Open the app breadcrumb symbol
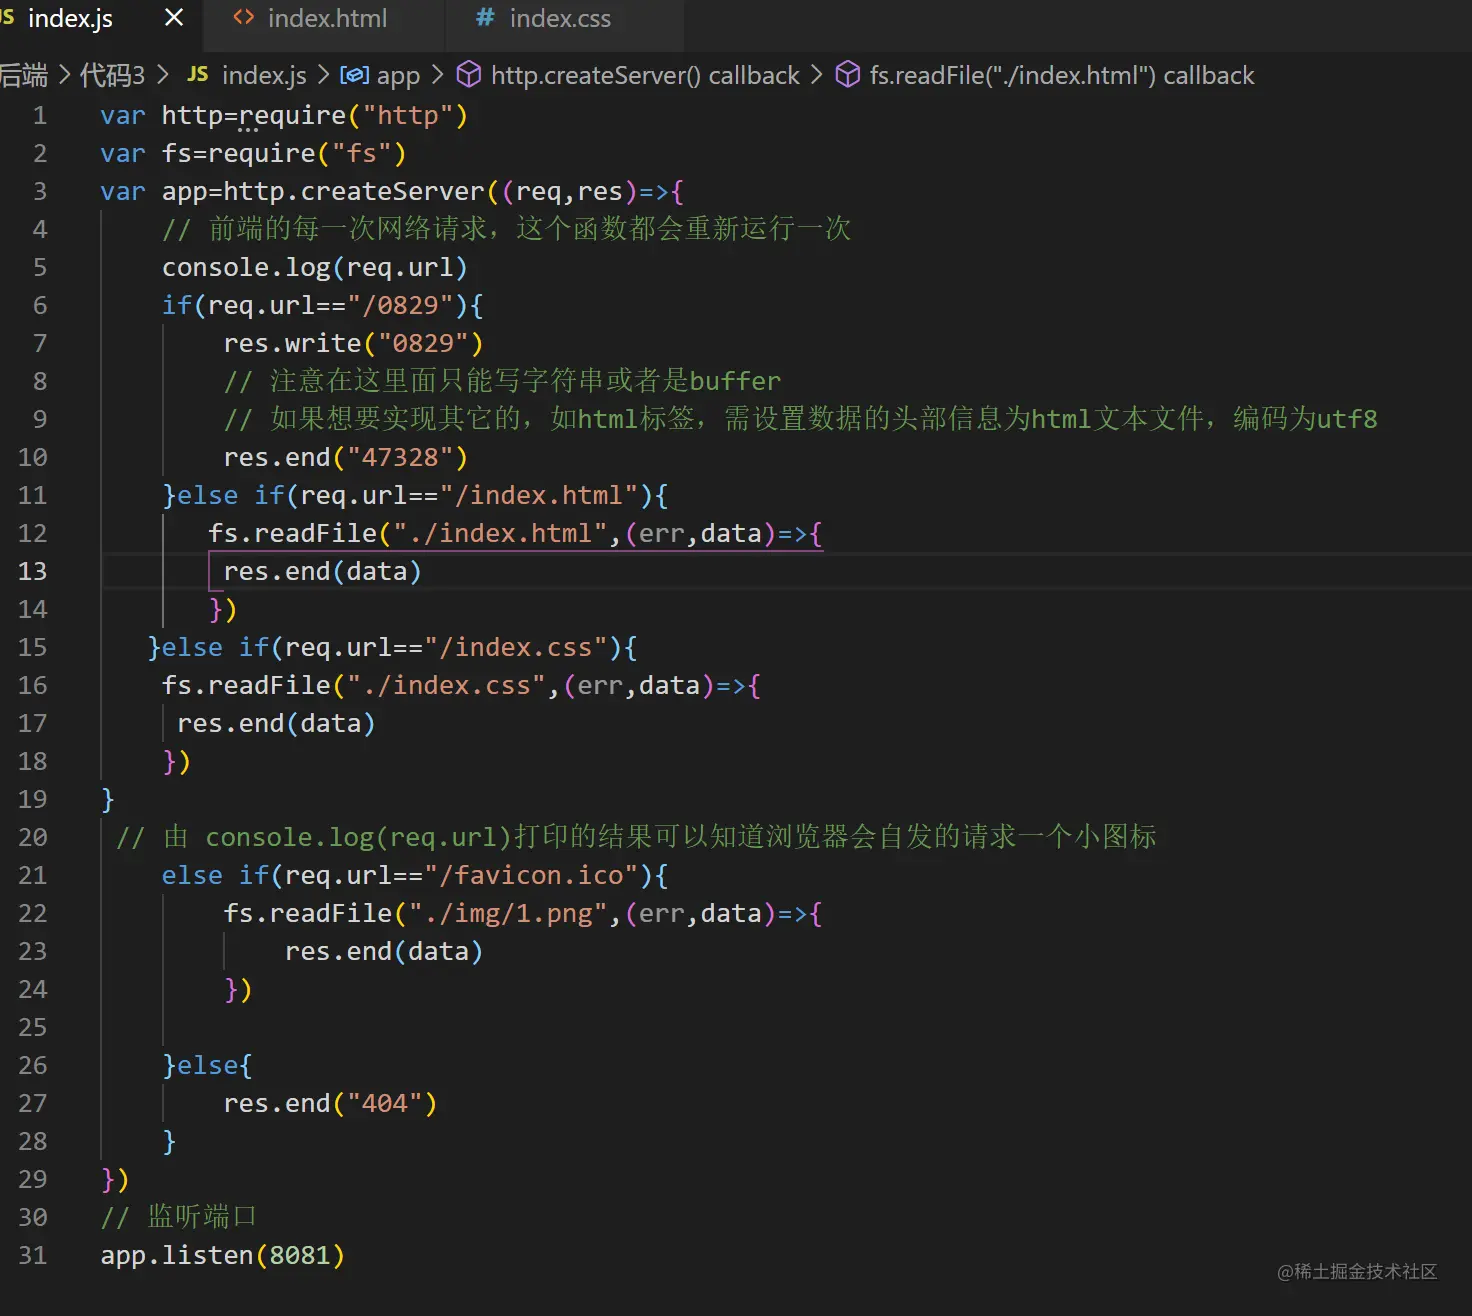The width and height of the screenshot is (1472, 1316). (x=398, y=75)
